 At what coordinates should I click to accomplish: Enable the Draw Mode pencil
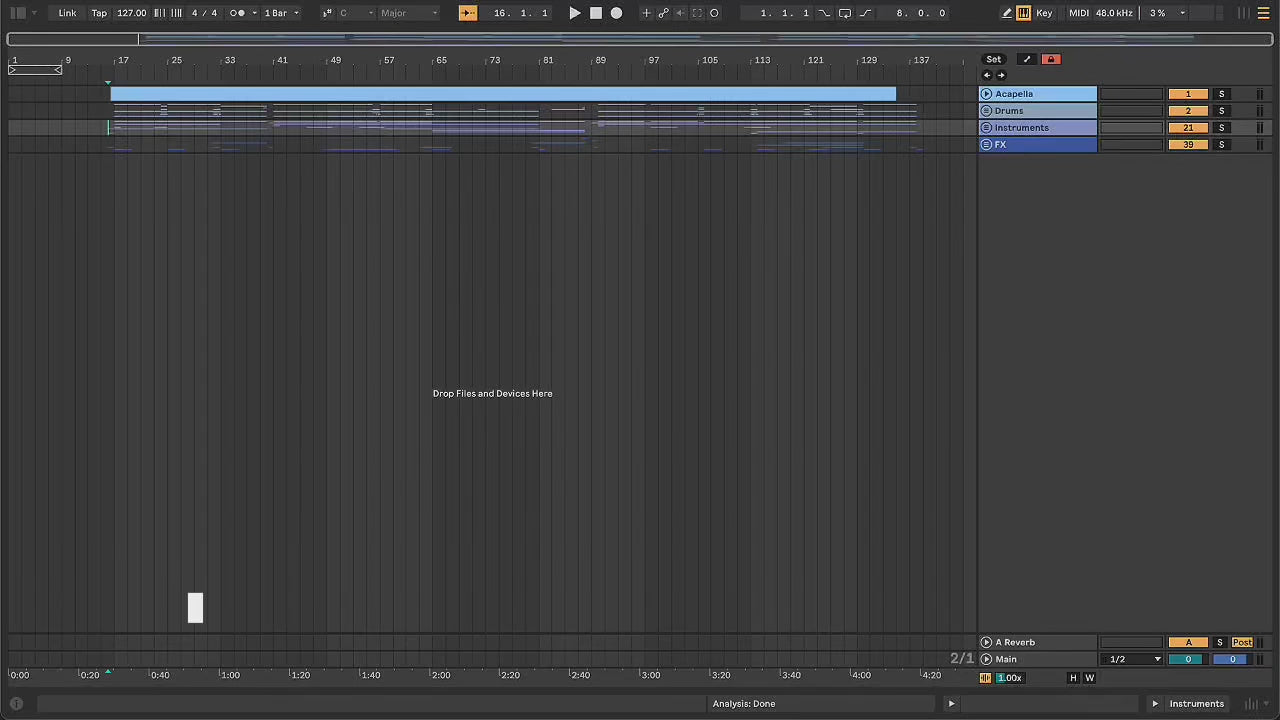coord(1007,13)
